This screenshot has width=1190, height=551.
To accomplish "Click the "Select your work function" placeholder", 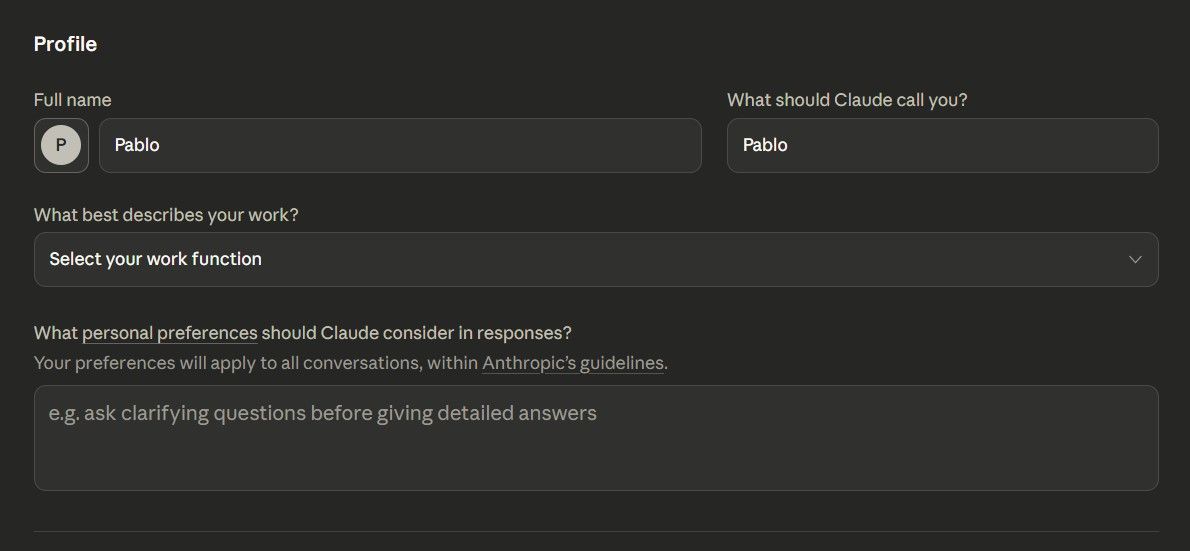I will (x=155, y=259).
